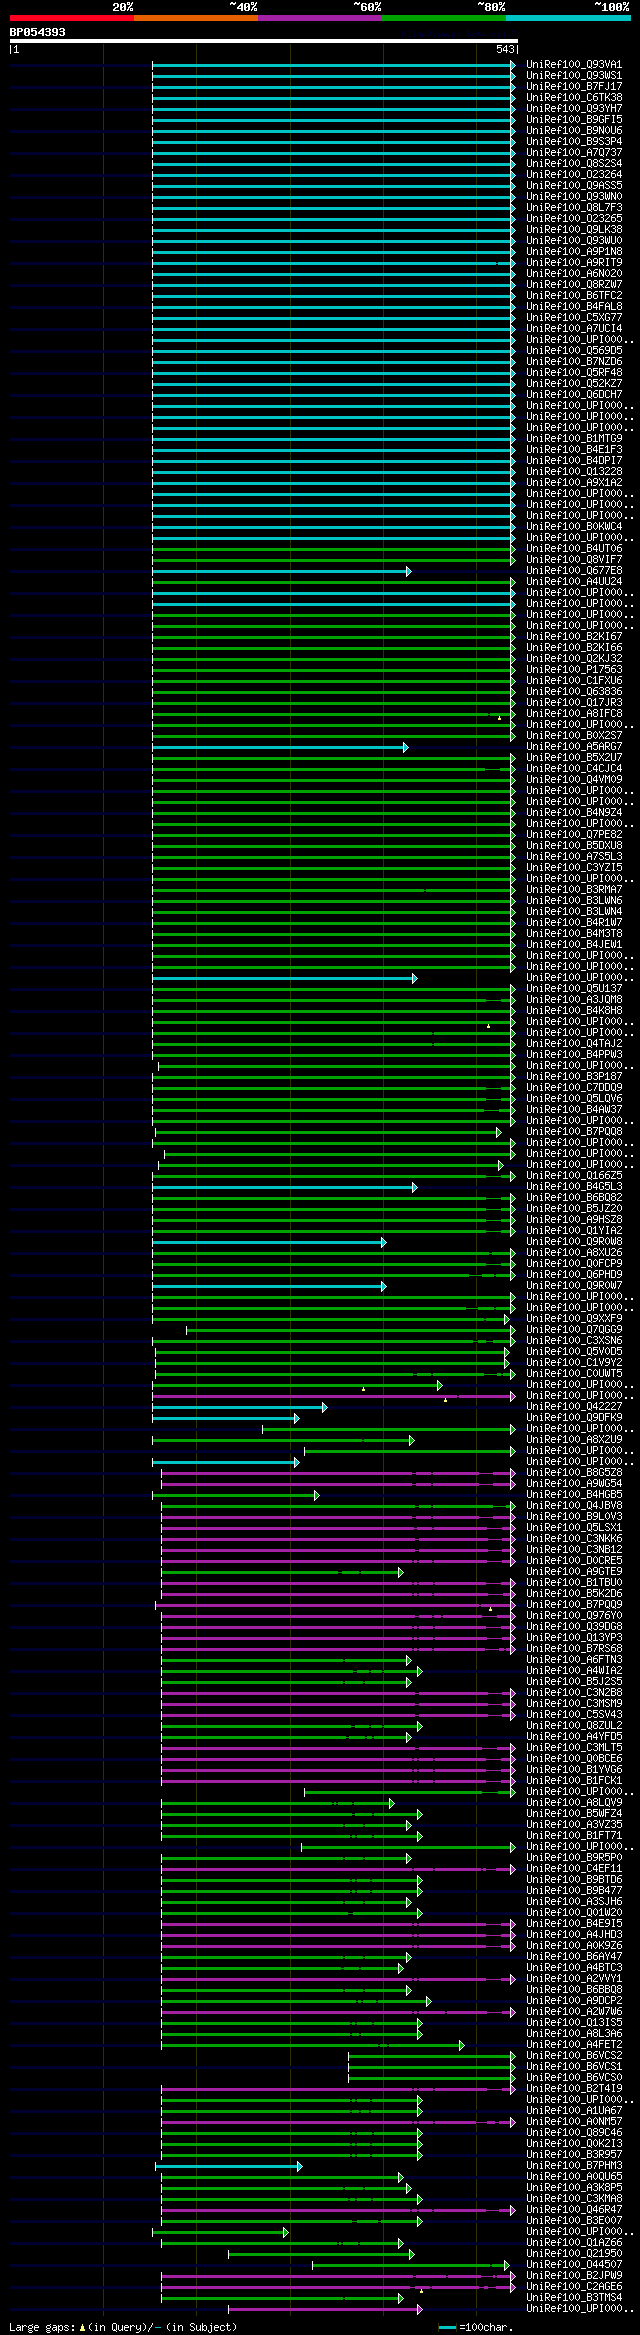
Task: Select the UniRef100_A4UU24 label
Action: [x=574, y=581]
